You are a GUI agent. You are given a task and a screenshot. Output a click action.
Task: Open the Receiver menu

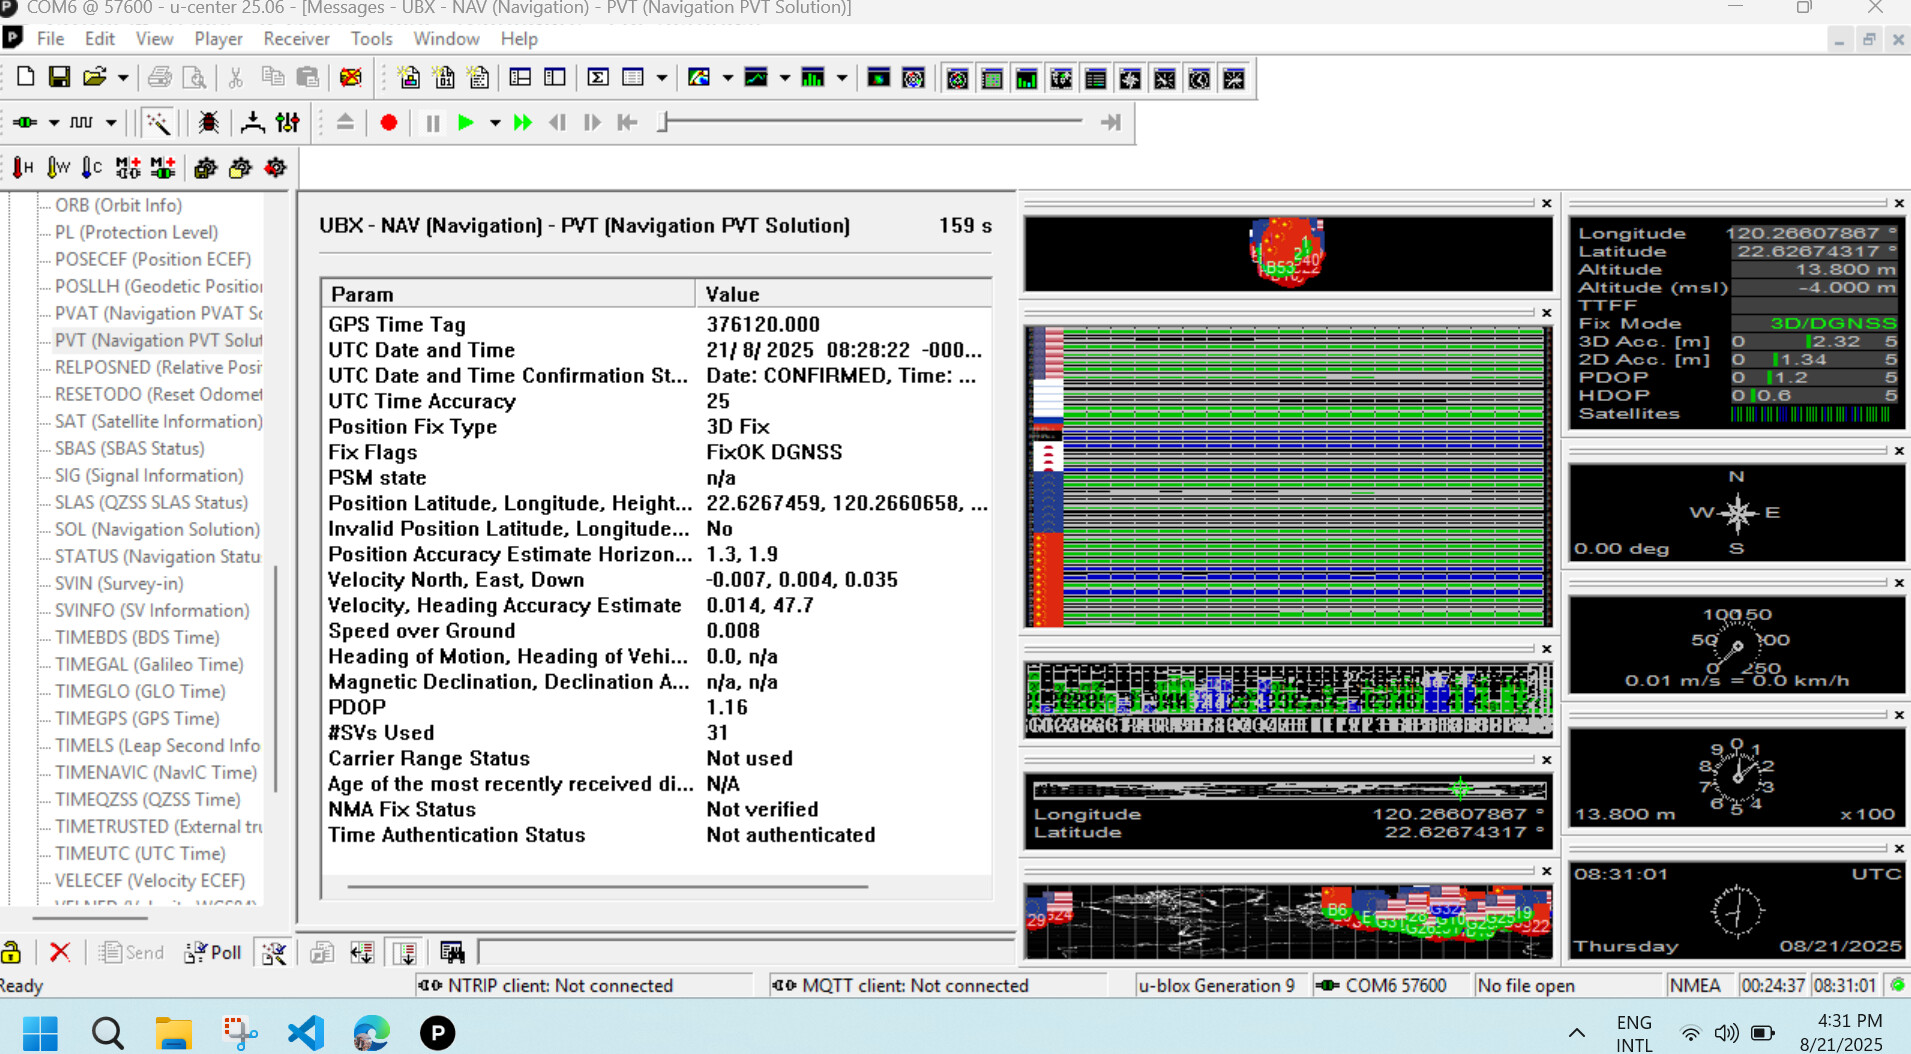pos(296,38)
